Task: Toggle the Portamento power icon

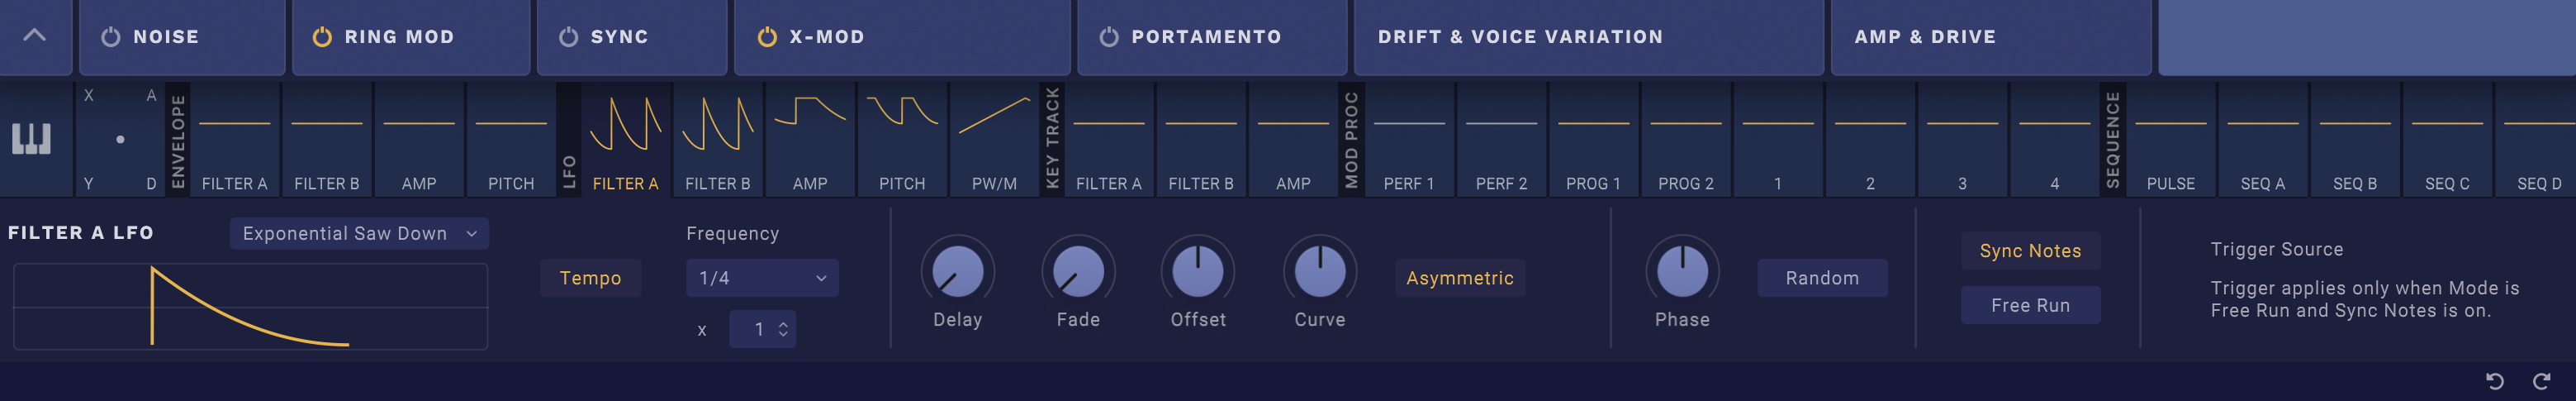Action: [x=1108, y=37]
